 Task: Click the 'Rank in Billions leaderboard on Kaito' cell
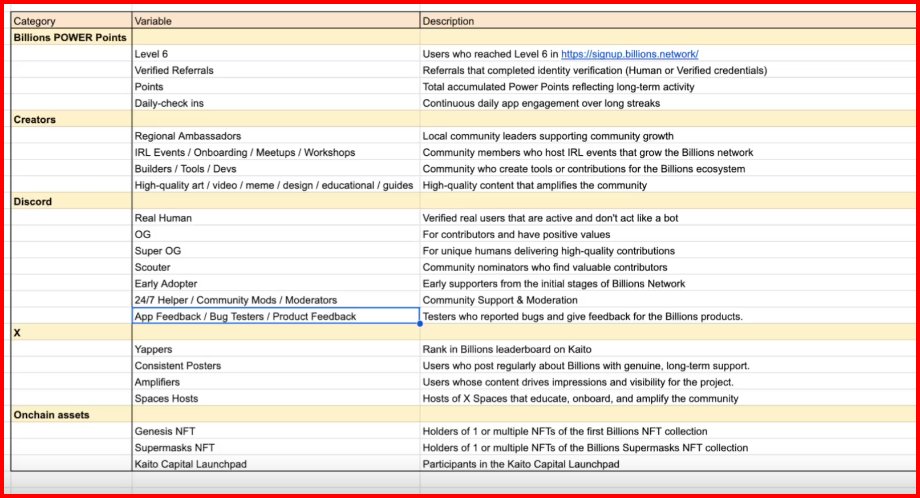tap(668, 349)
